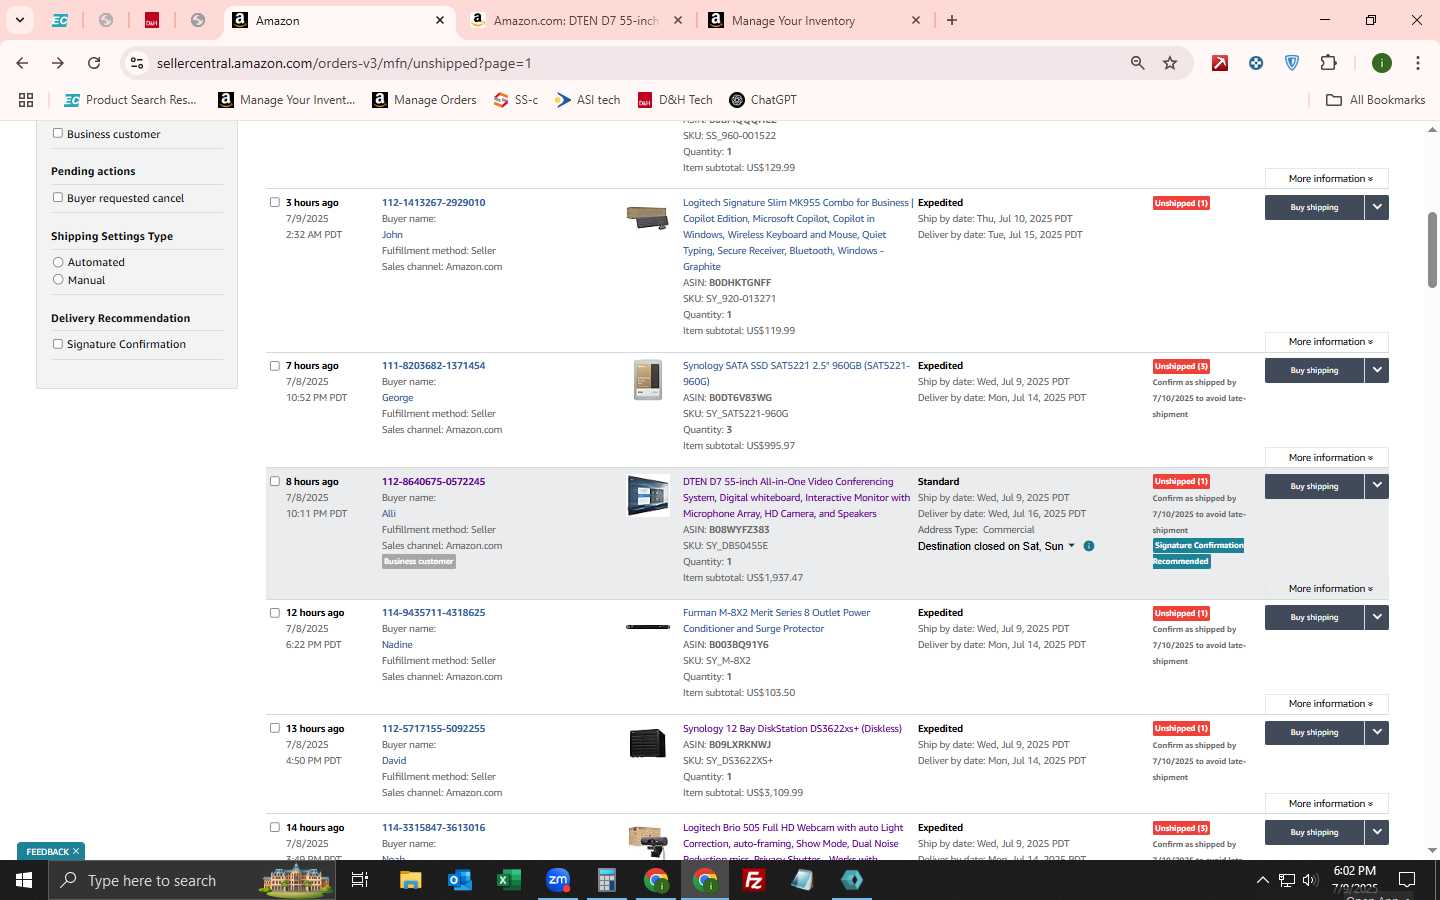Open the Extensions puzzle icon
The width and height of the screenshot is (1440, 900).
[1328, 63]
